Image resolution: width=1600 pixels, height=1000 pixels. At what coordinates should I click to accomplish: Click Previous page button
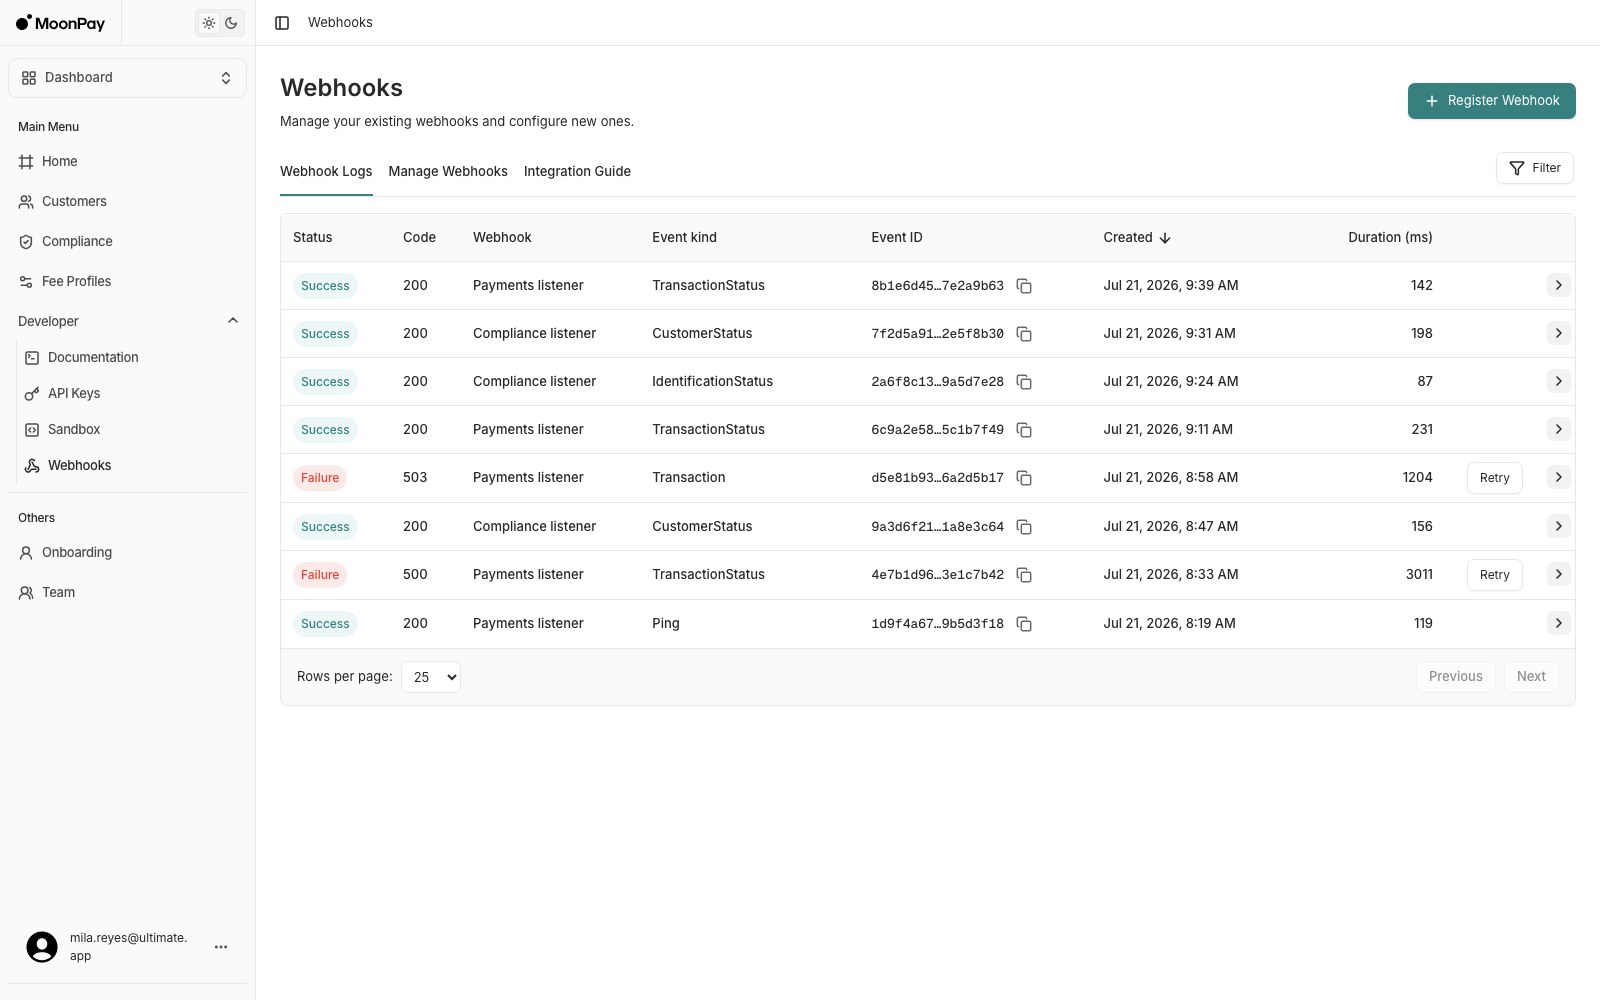[1455, 677]
